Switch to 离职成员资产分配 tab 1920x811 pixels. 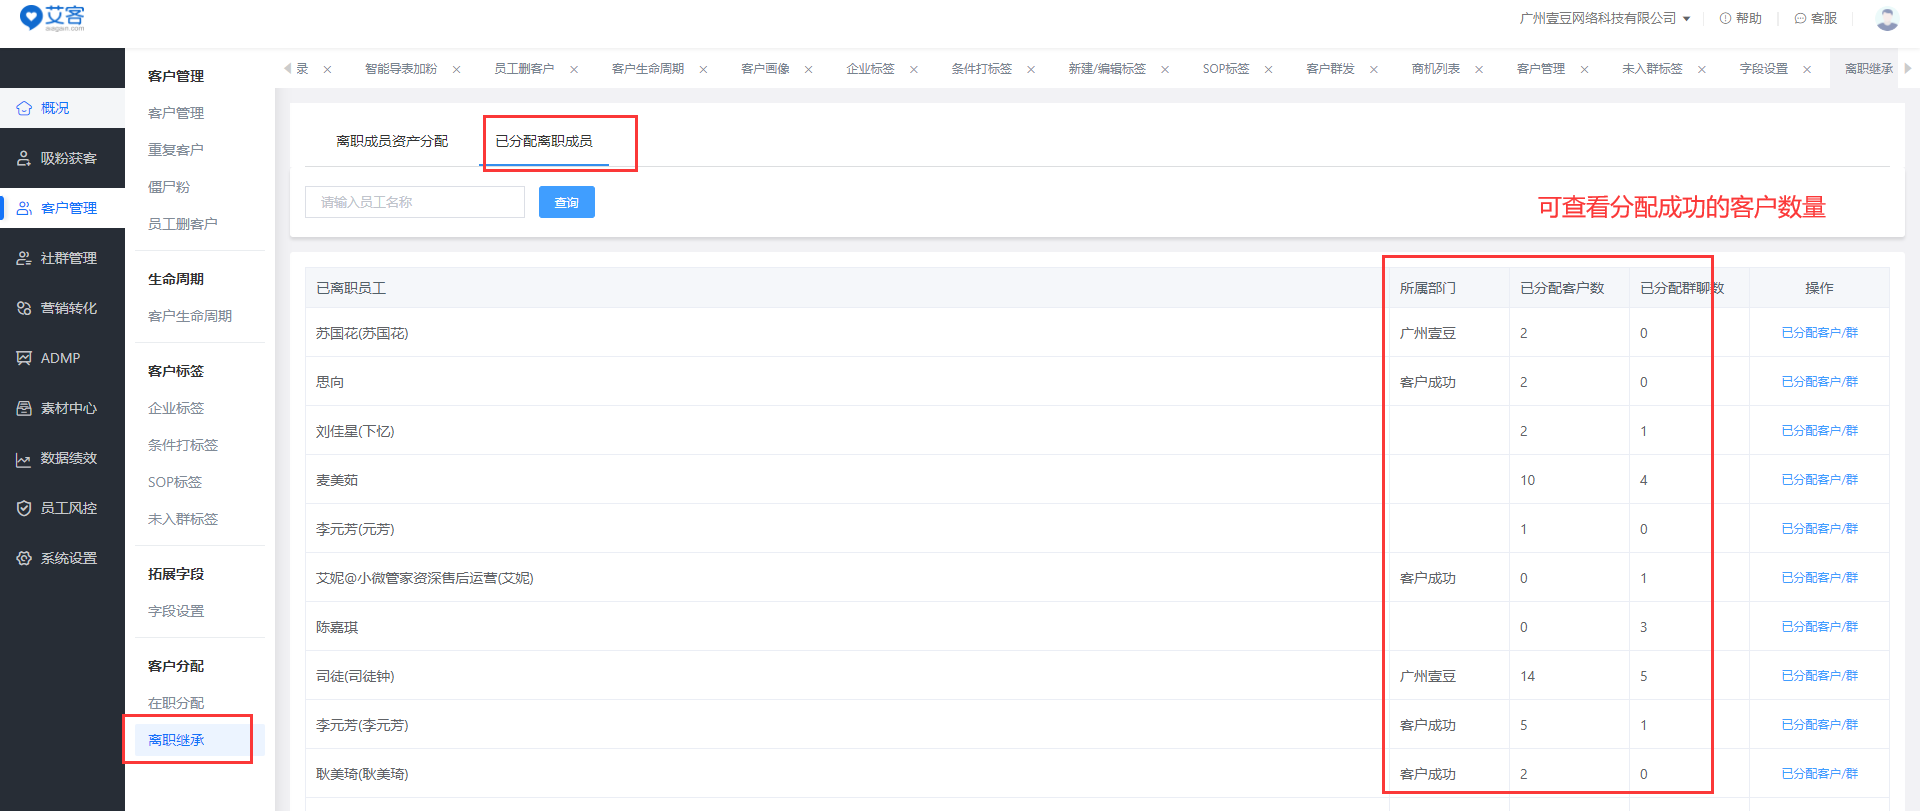click(x=392, y=141)
